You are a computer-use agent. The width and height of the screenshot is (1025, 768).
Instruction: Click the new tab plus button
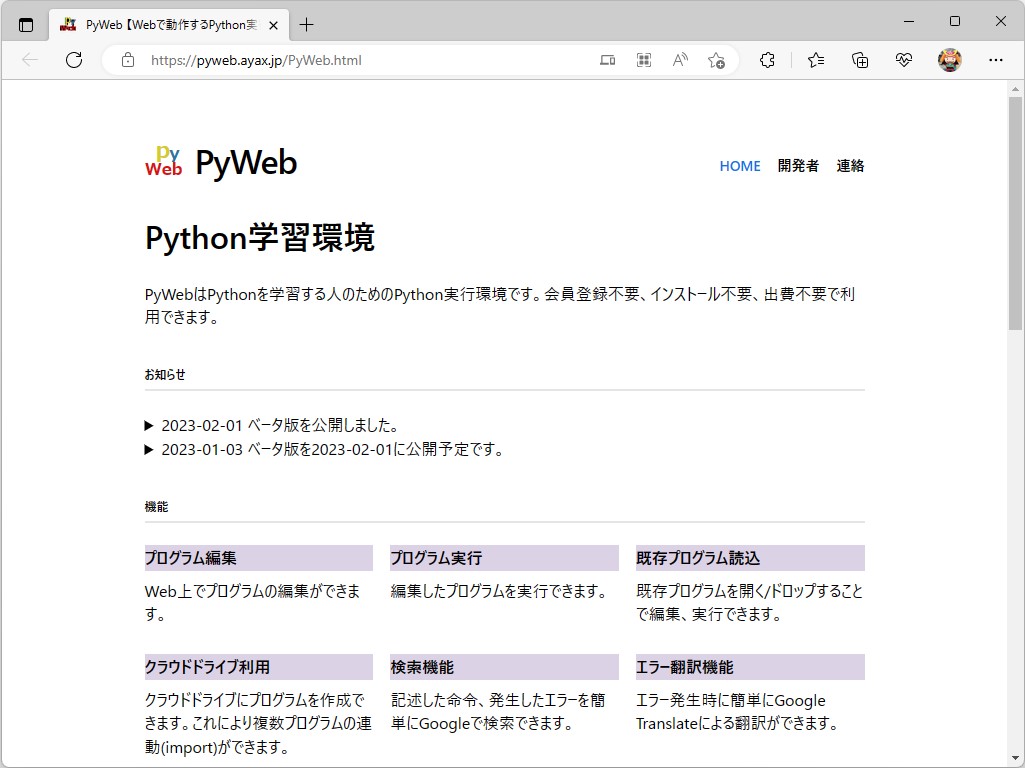coord(305,24)
